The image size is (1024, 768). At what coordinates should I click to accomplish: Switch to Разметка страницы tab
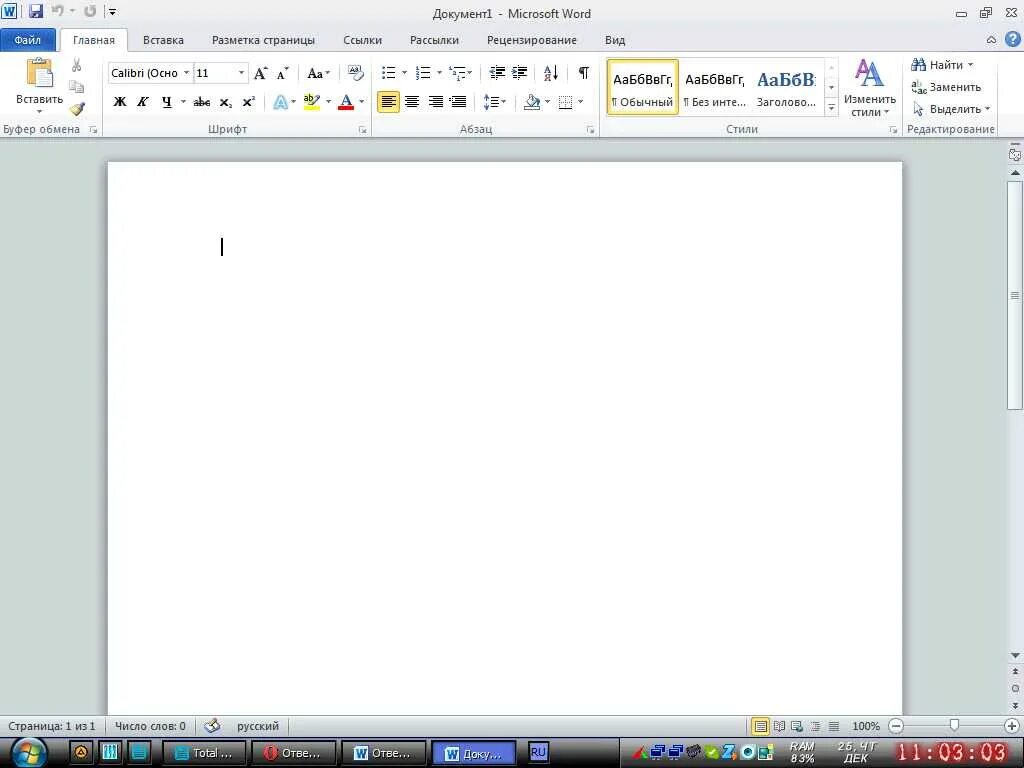click(x=263, y=40)
